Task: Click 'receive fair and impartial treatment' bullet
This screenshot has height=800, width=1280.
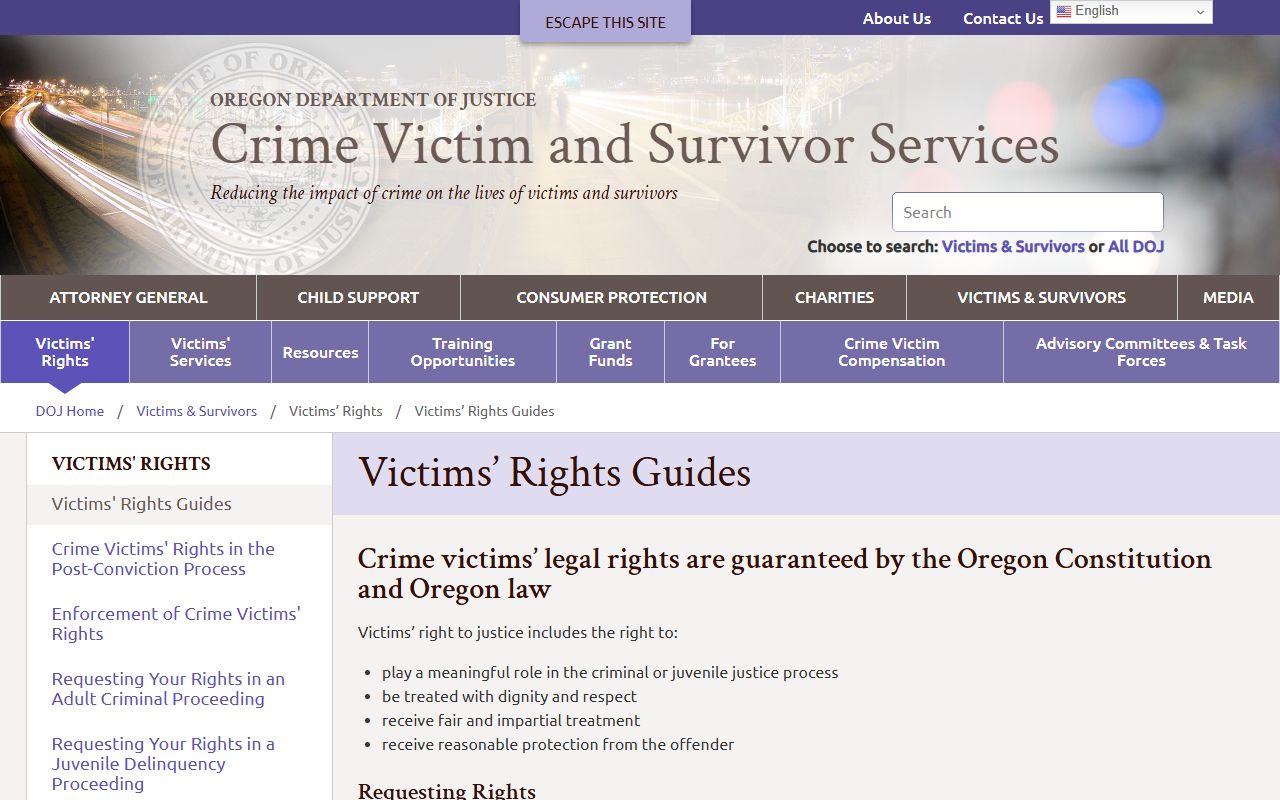Action: click(511, 720)
